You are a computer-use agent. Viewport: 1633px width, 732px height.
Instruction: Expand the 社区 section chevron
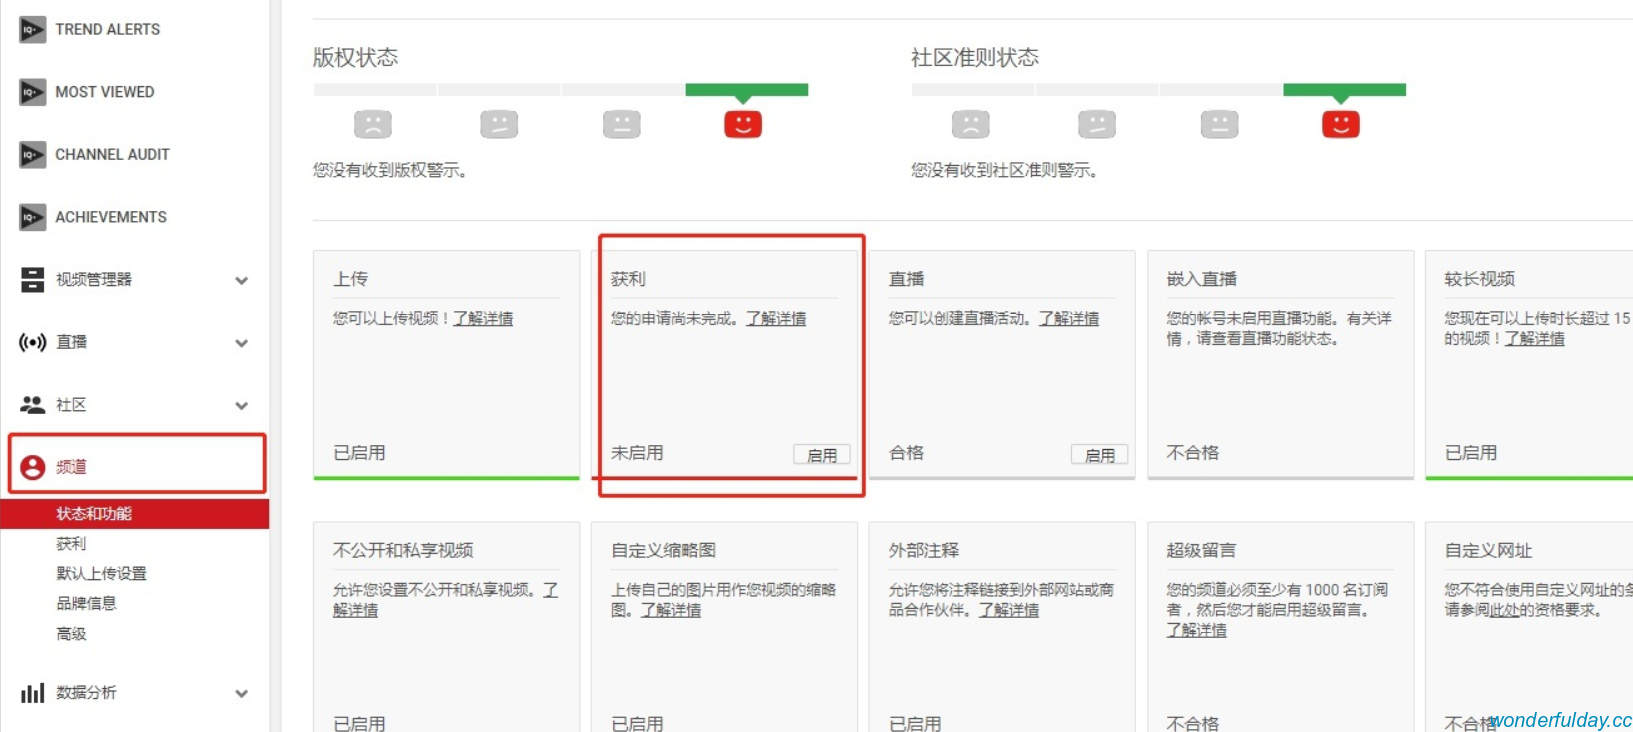pos(241,406)
